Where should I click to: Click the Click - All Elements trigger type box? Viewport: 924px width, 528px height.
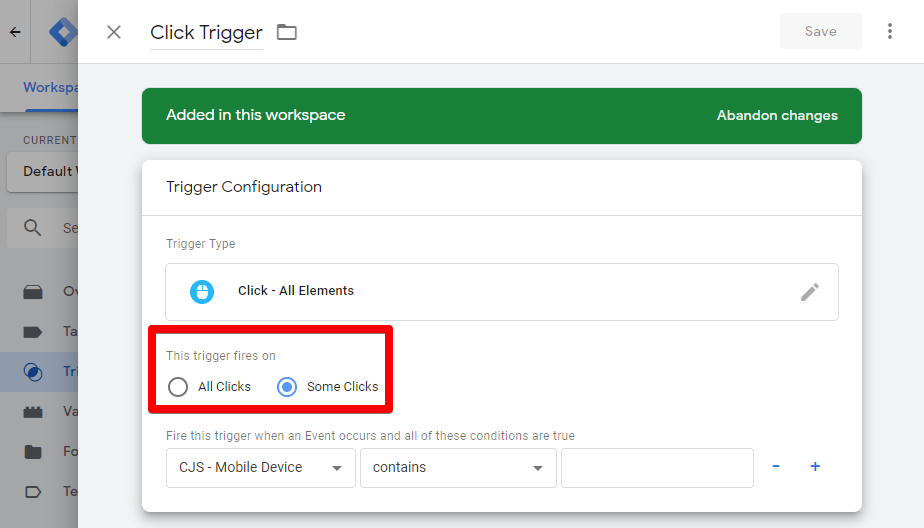[501, 292]
